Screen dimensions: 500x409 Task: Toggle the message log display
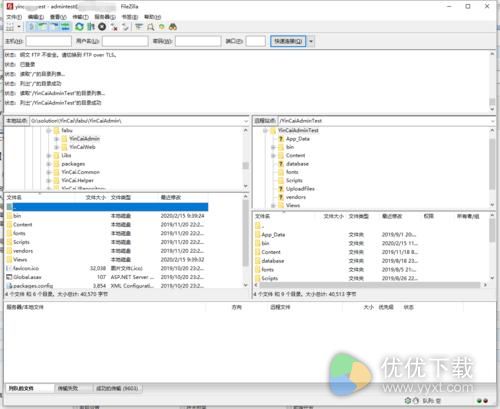[x=32, y=27]
